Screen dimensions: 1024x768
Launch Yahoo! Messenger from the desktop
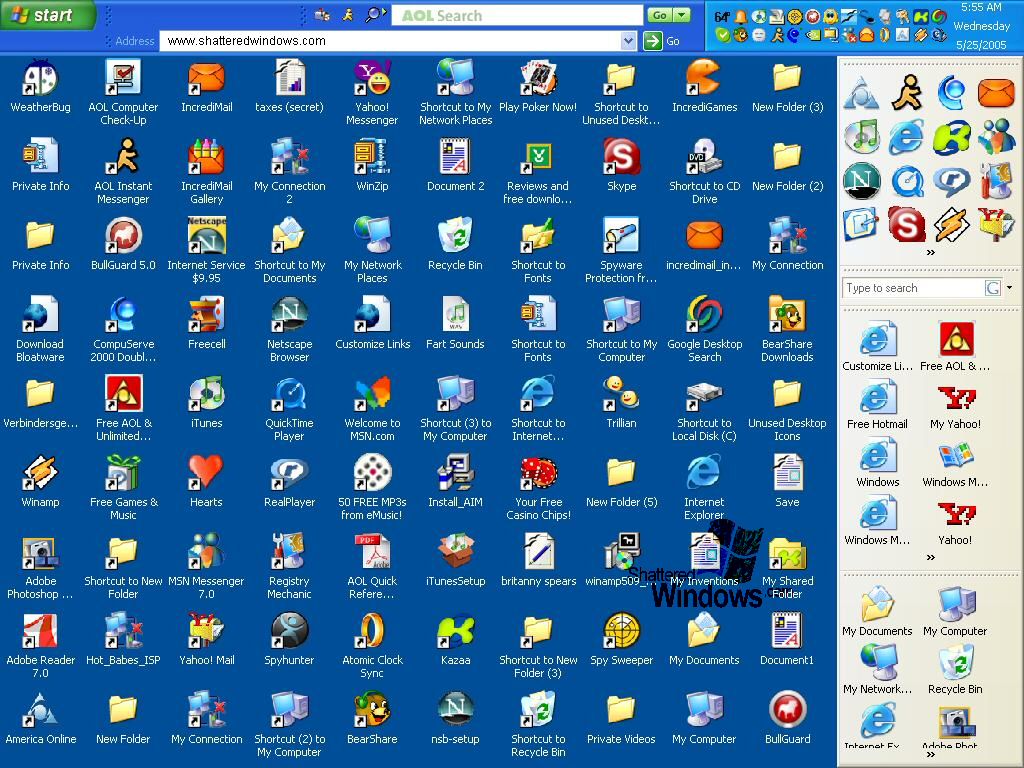point(372,92)
